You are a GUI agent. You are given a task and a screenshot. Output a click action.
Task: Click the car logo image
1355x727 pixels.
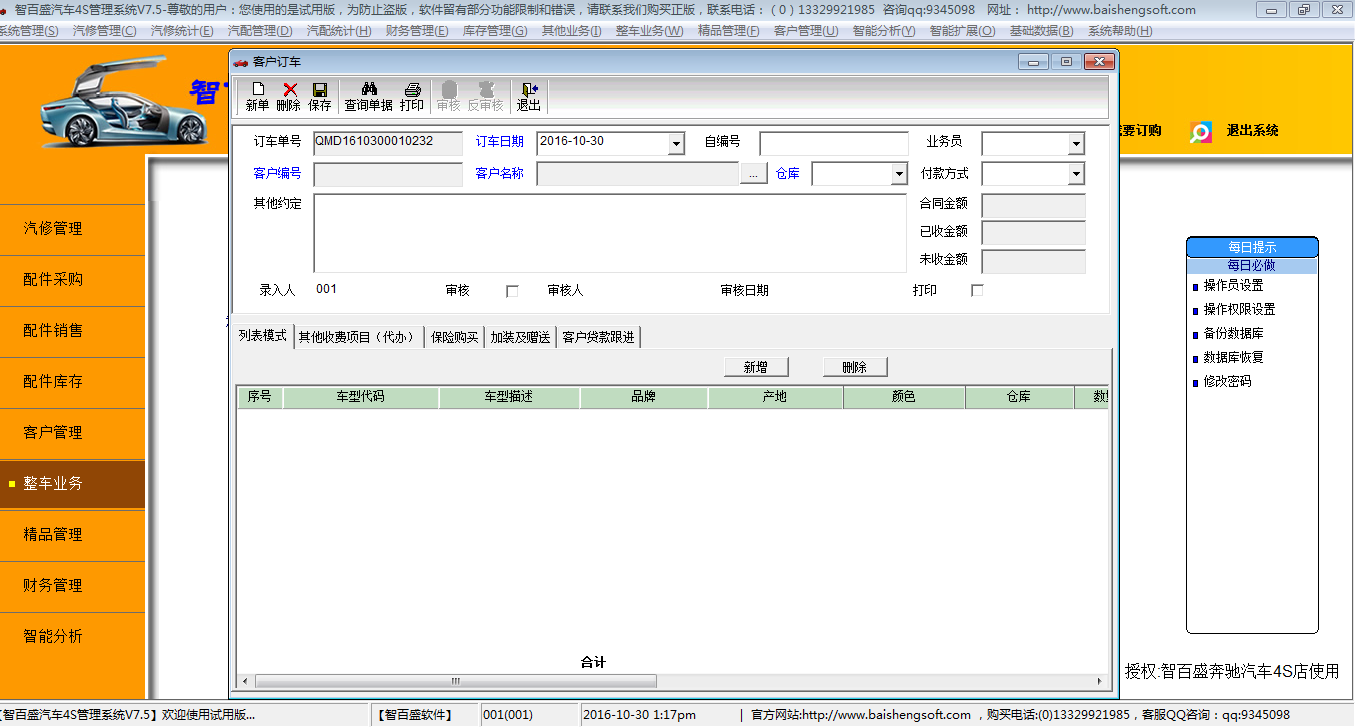point(122,102)
